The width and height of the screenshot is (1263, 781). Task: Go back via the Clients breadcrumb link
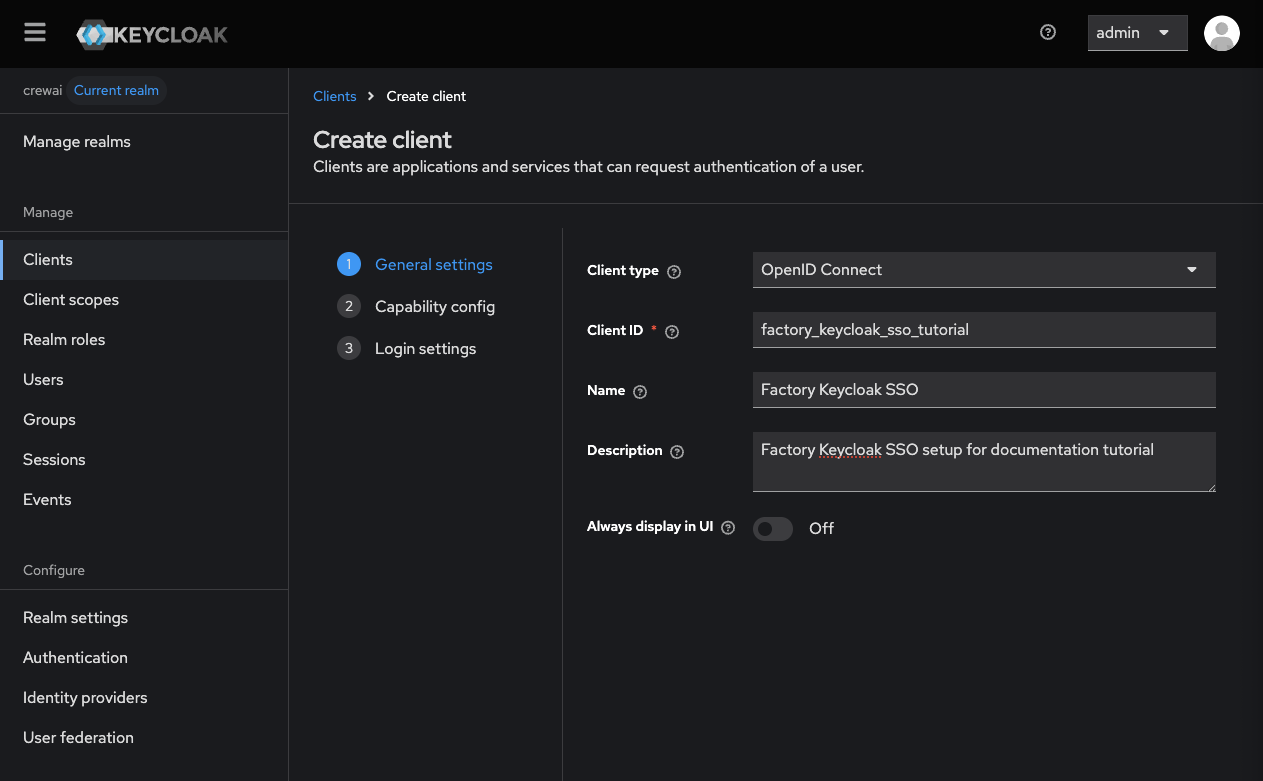click(x=334, y=96)
